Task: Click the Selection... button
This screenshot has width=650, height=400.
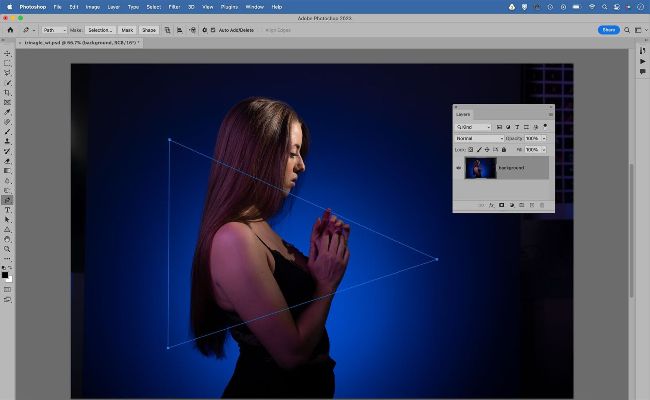Action: pos(100,30)
